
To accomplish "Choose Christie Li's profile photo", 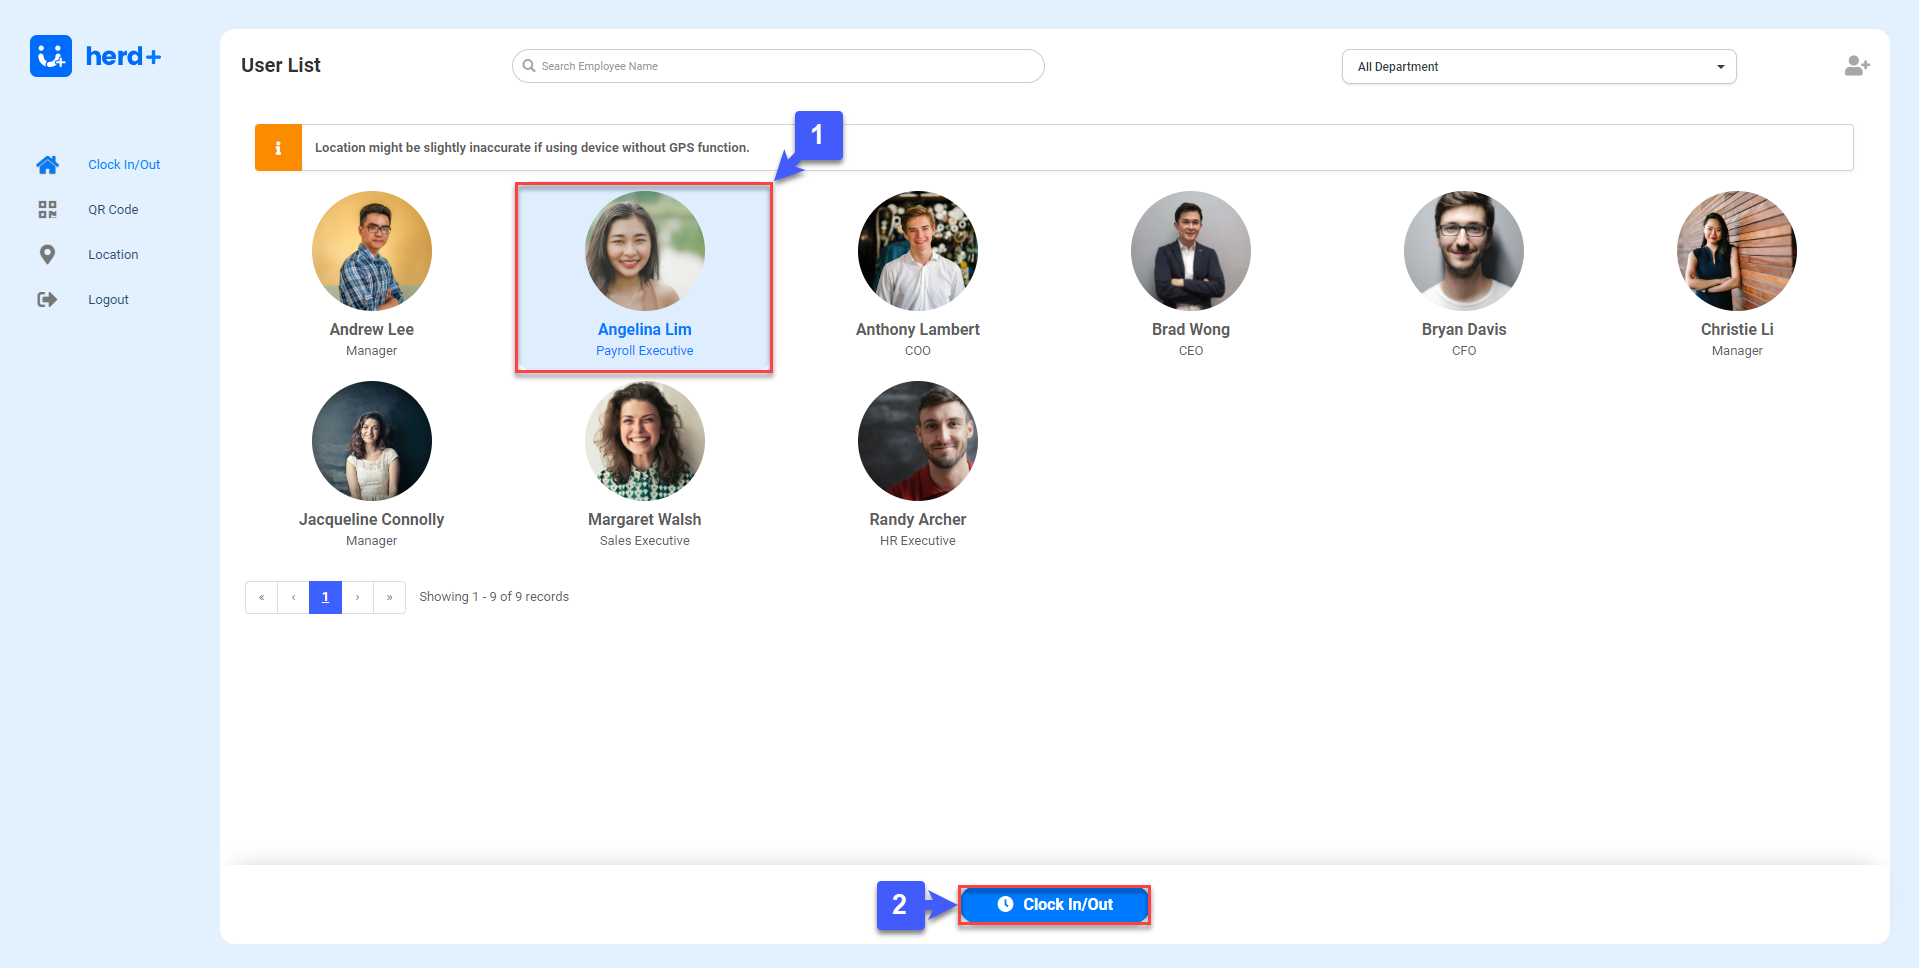I will [x=1736, y=251].
